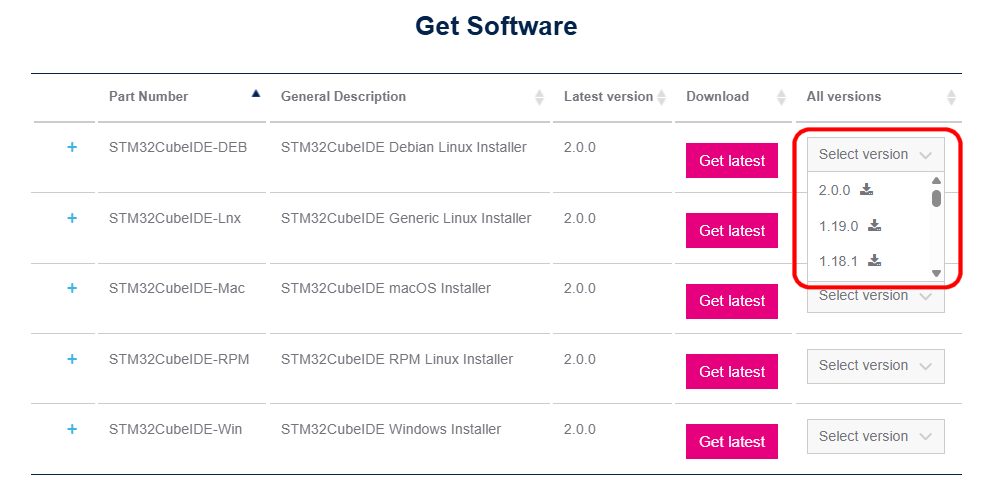Expand the STM32CubeIDE-Lnx row details
This screenshot has width=989, height=485.
(x=72, y=218)
